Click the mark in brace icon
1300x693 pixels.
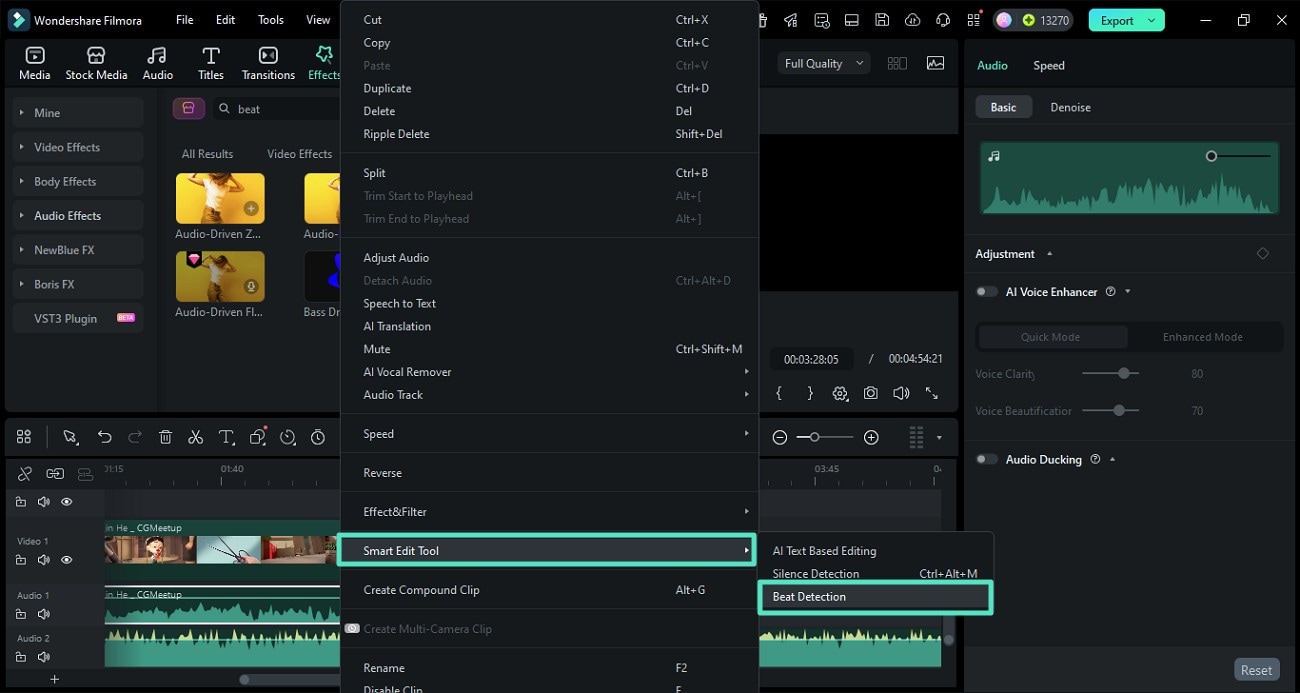779,393
